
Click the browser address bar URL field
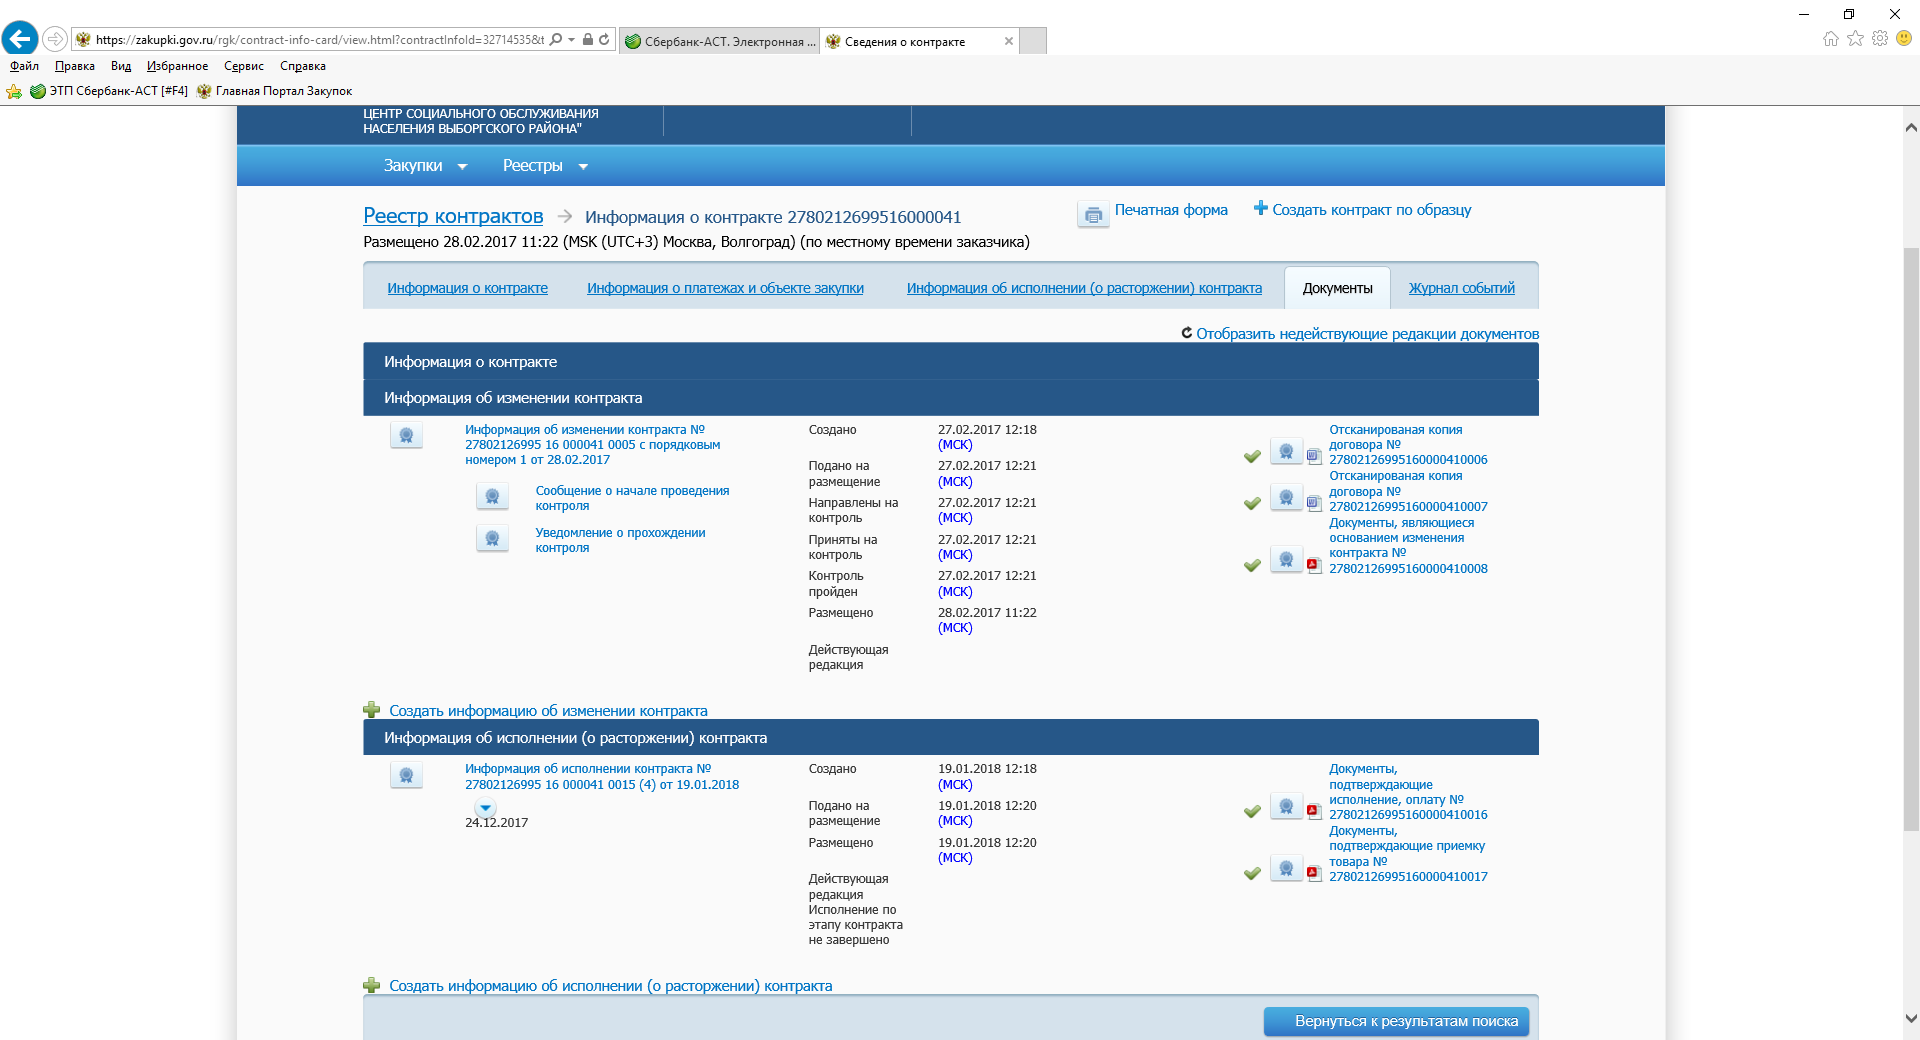pos(320,40)
